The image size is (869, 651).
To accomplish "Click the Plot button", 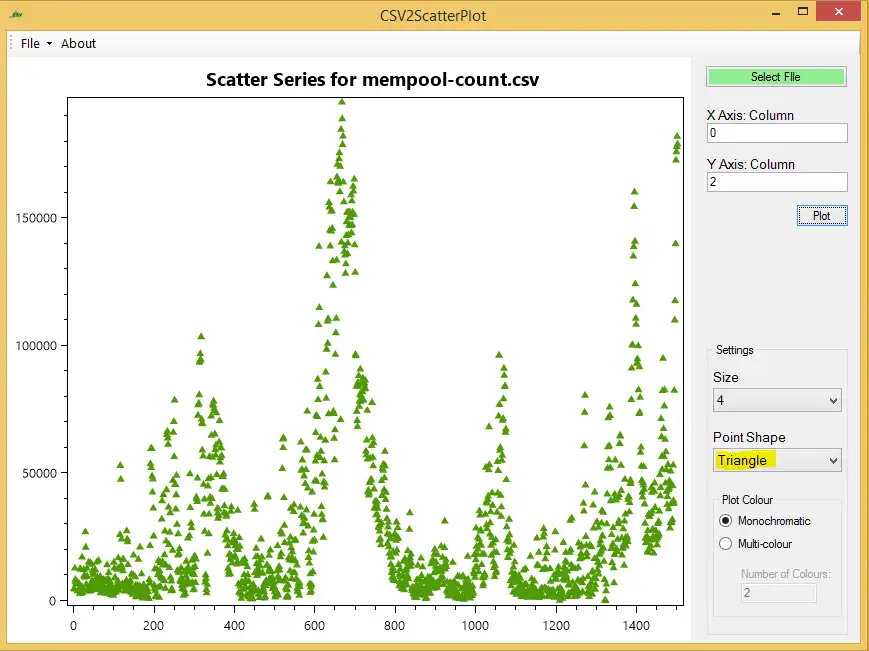I will pos(821,216).
